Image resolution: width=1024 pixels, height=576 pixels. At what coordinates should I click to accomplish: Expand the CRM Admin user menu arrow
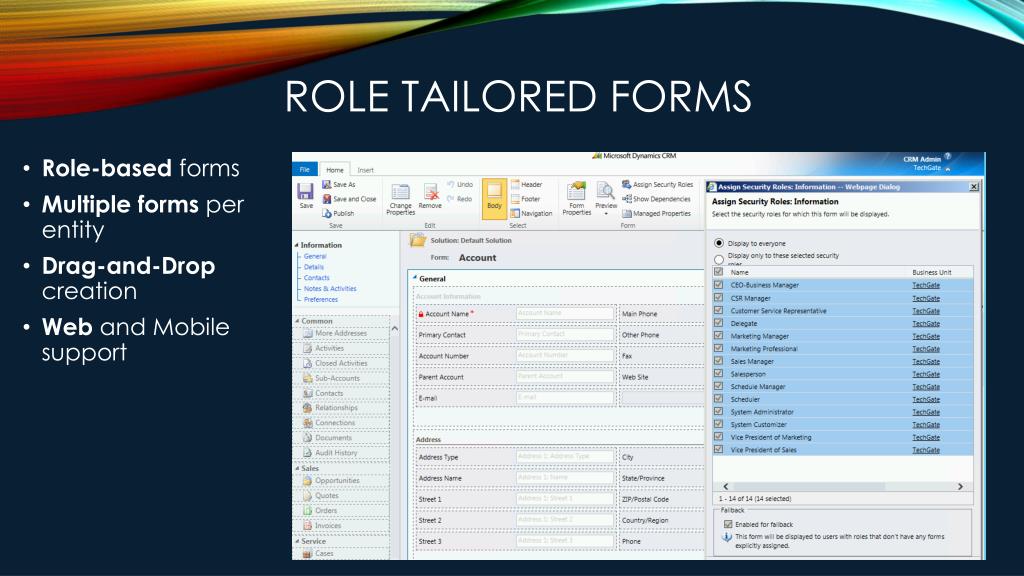coord(947,168)
